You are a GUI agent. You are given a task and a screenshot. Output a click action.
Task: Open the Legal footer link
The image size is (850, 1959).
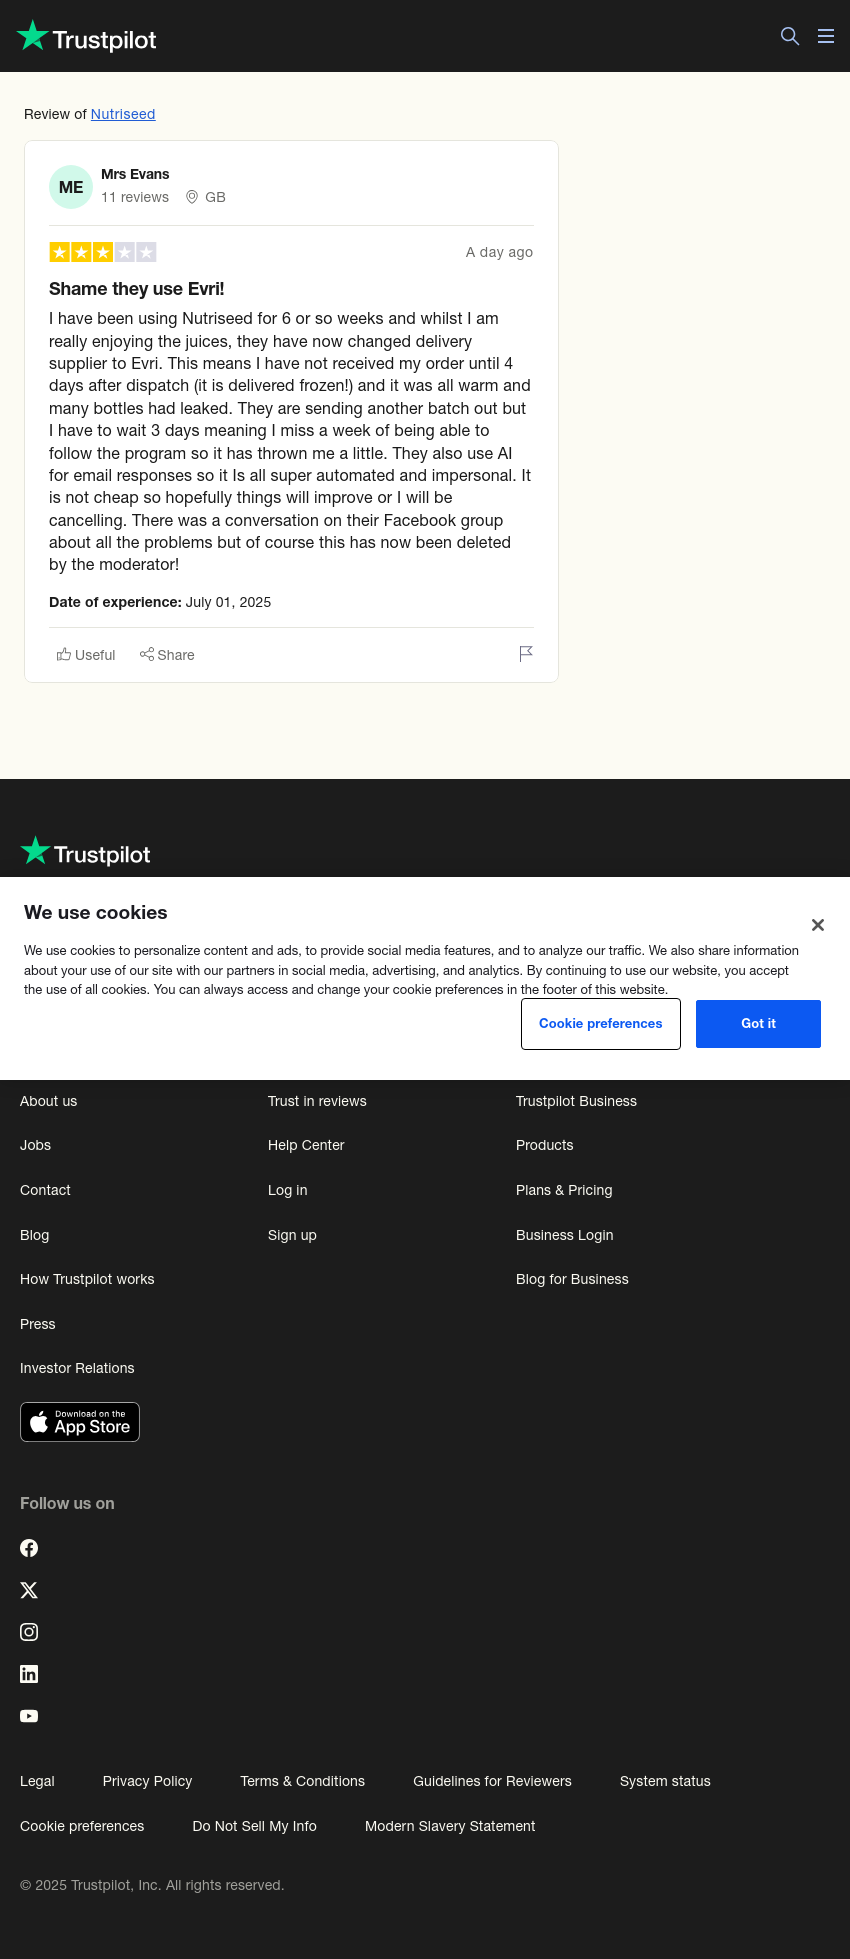click(x=37, y=1781)
